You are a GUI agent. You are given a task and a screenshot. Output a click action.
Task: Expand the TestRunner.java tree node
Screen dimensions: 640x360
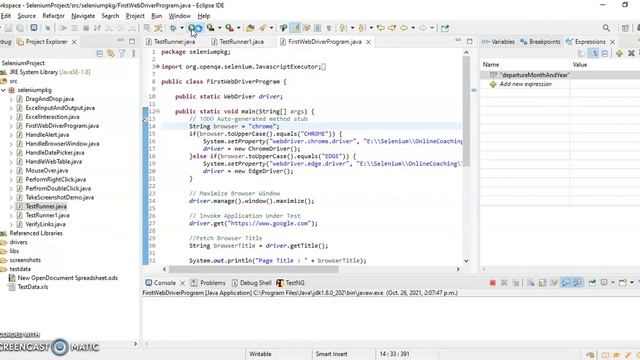(11, 207)
